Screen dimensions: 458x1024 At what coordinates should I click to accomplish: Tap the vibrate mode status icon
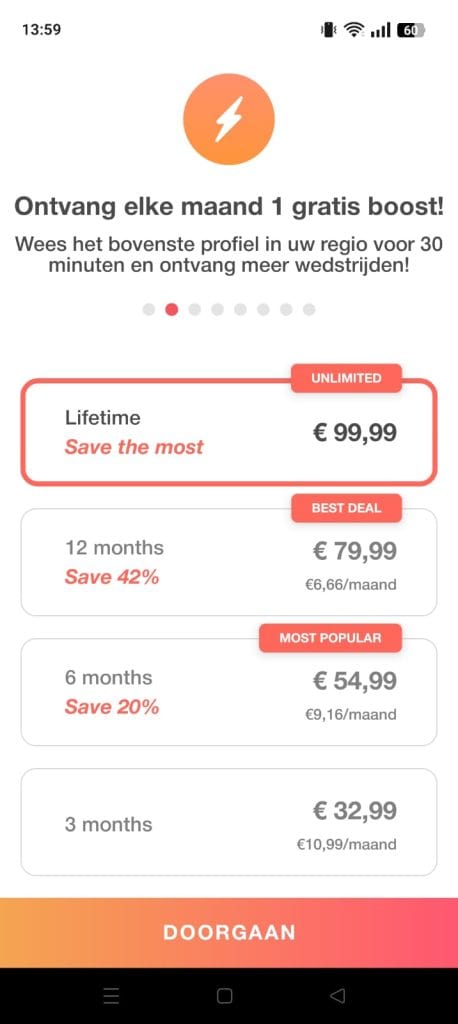pyautogui.click(x=327, y=30)
